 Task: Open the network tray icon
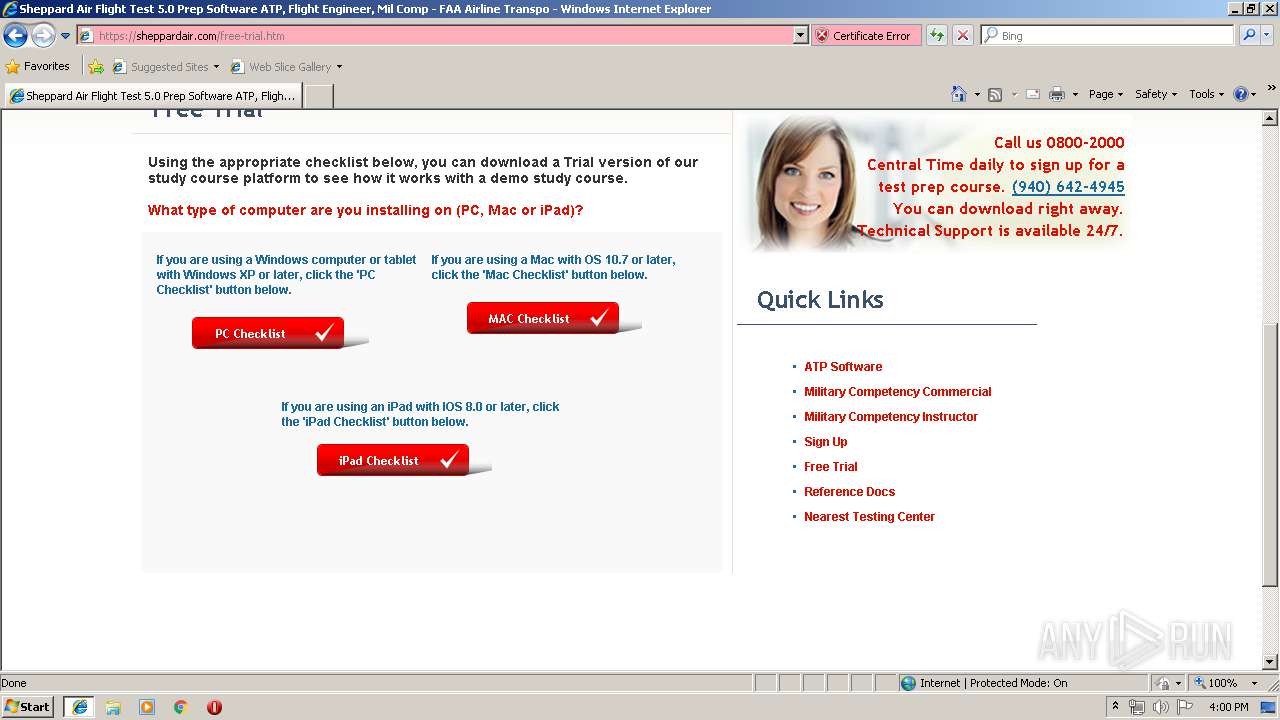pos(1137,707)
